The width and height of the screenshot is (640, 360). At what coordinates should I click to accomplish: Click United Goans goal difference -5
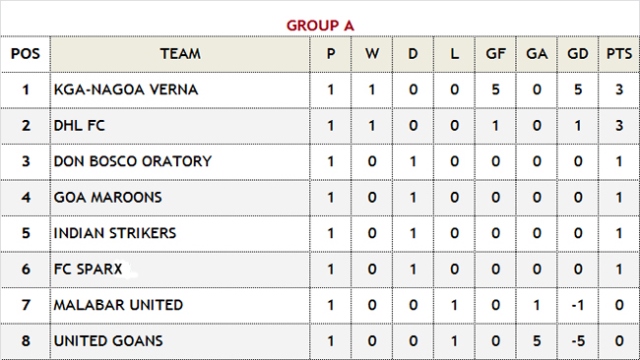click(x=578, y=341)
